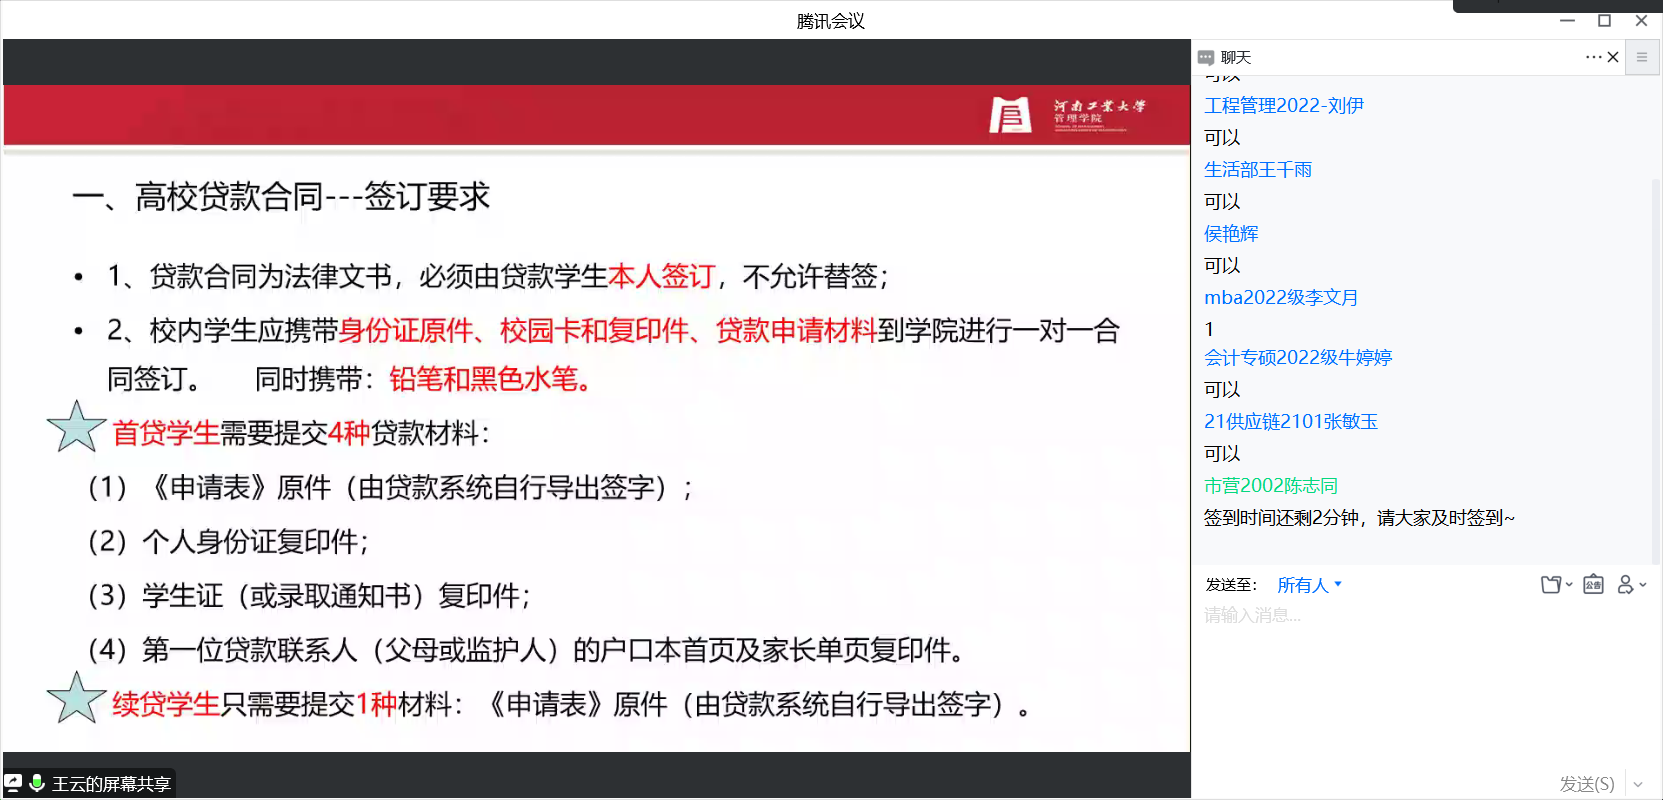Expand the arrow next to 发送(S)

click(1638, 784)
